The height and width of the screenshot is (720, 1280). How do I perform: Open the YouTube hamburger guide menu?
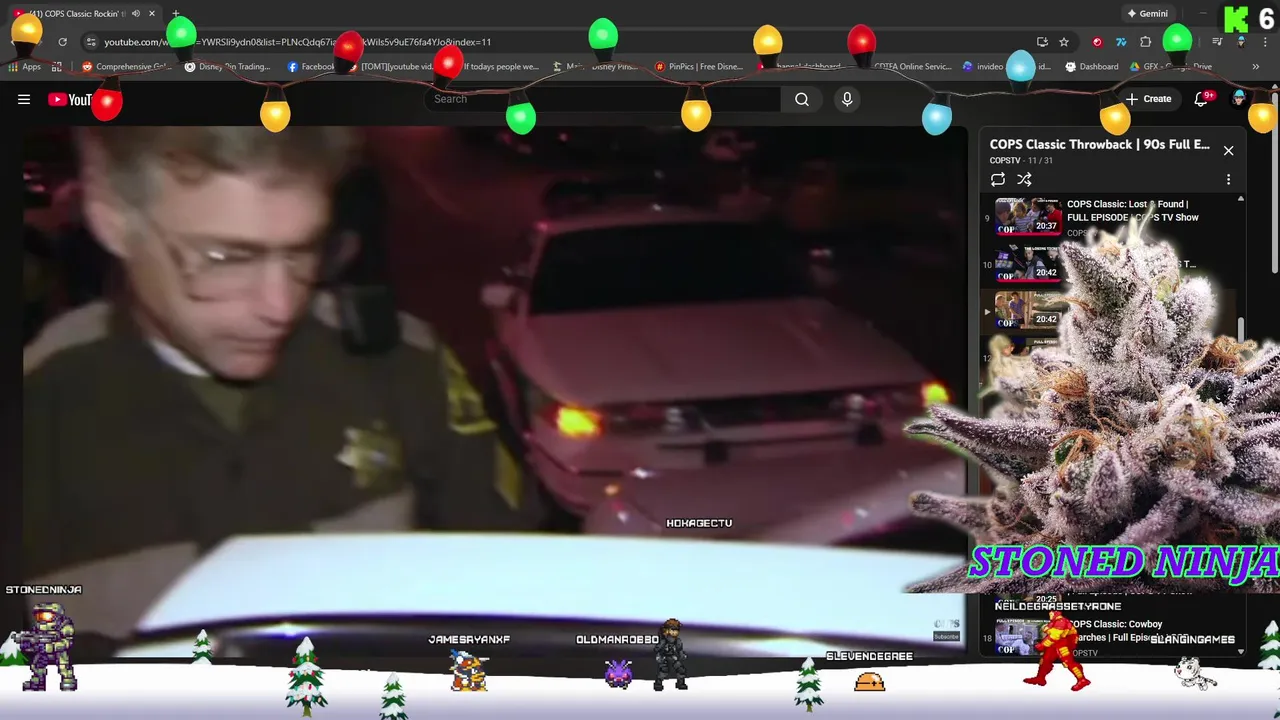click(x=24, y=99)
